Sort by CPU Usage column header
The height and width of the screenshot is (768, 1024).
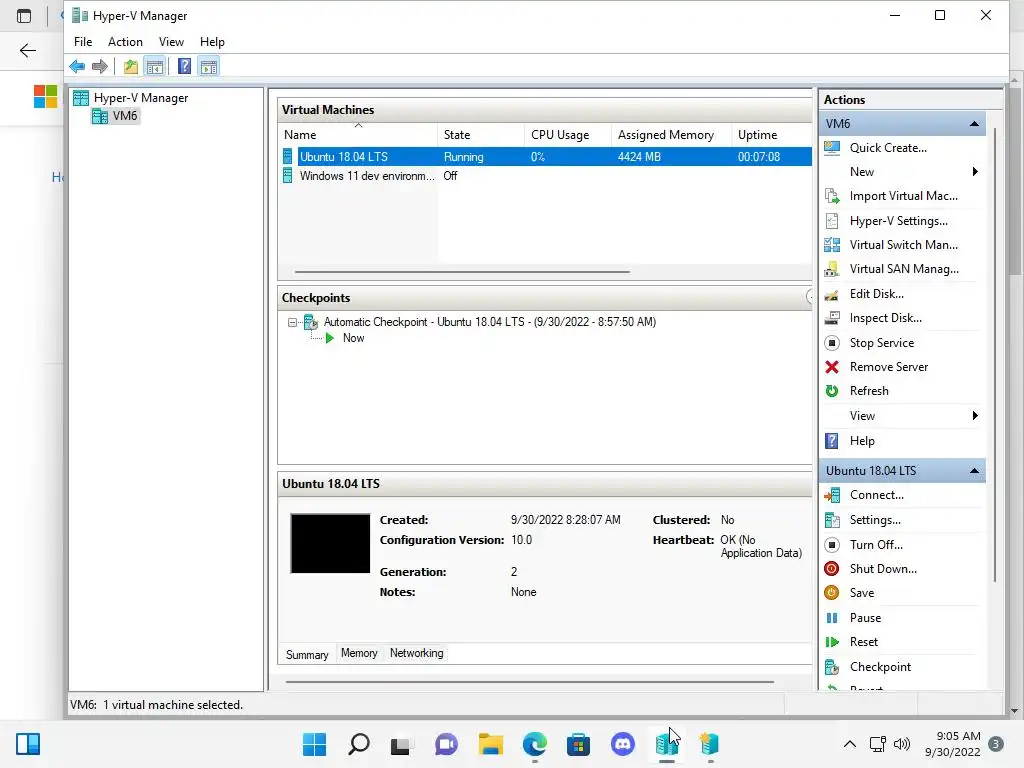pyautogui.click(x=568, y=135)
